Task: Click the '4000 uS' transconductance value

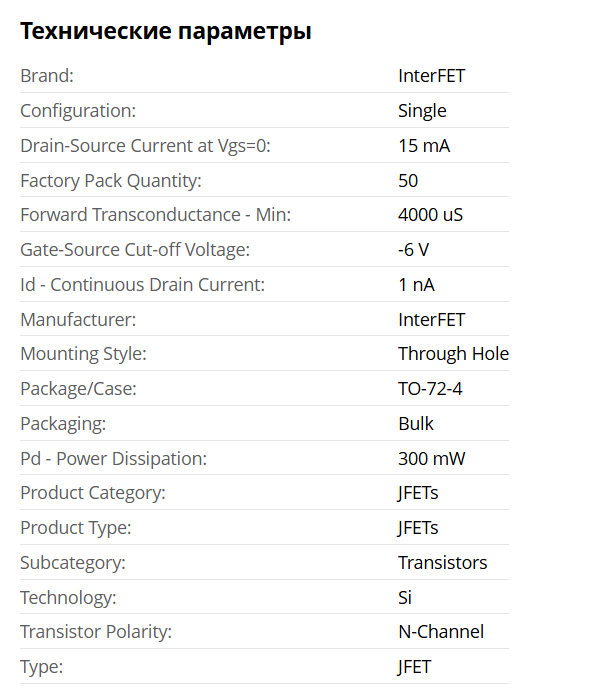Action: click(x=430, y=214)
